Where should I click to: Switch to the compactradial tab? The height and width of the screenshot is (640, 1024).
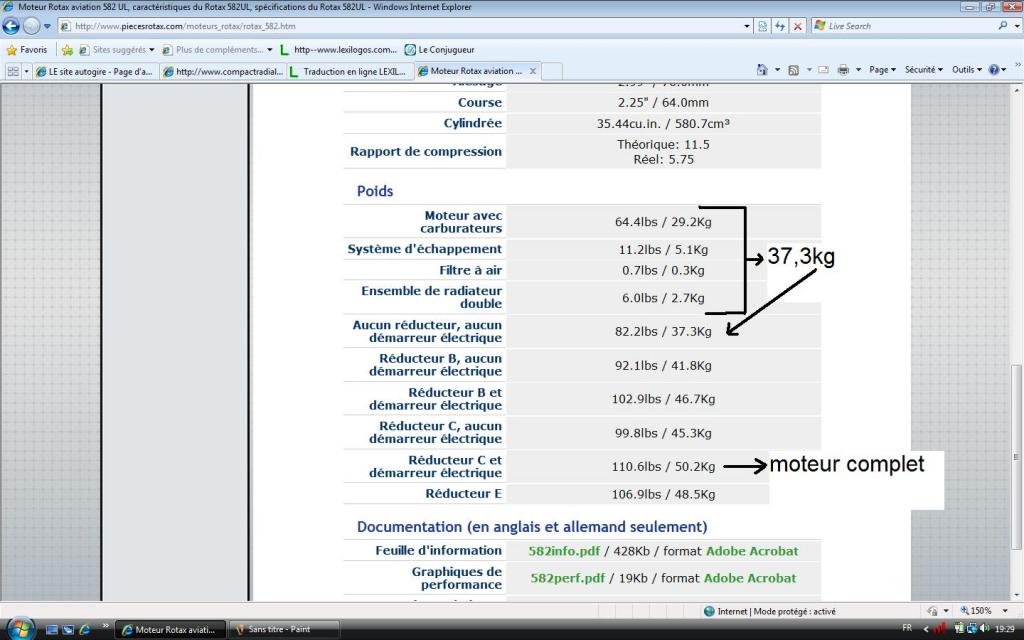click(223, 71)
